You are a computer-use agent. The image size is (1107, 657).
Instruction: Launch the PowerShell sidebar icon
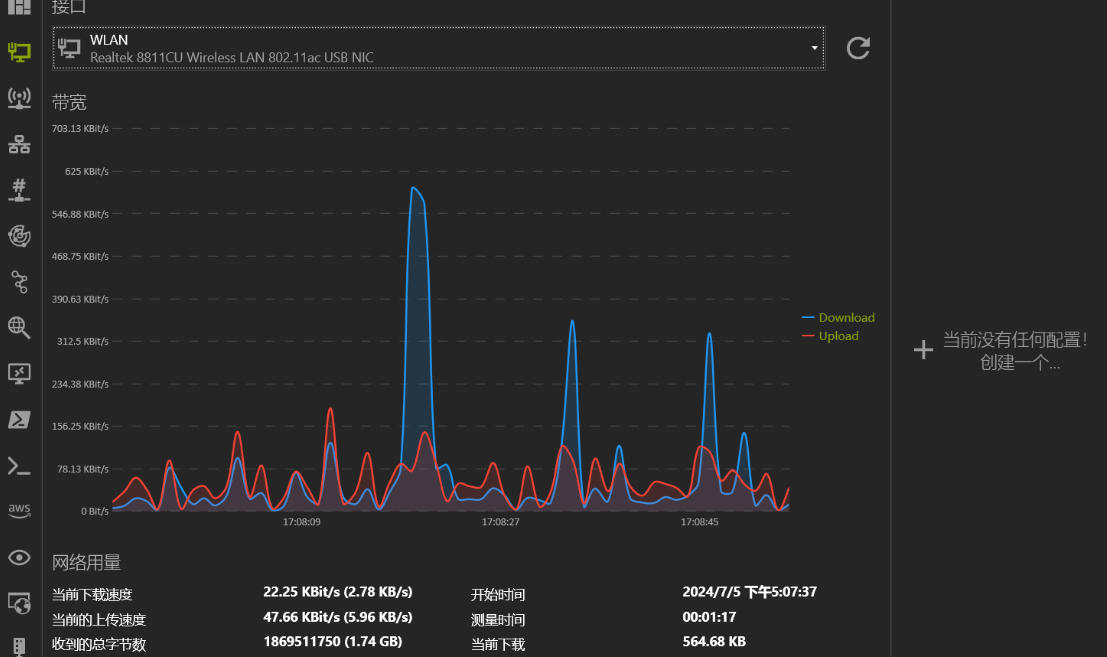point(19,419)
